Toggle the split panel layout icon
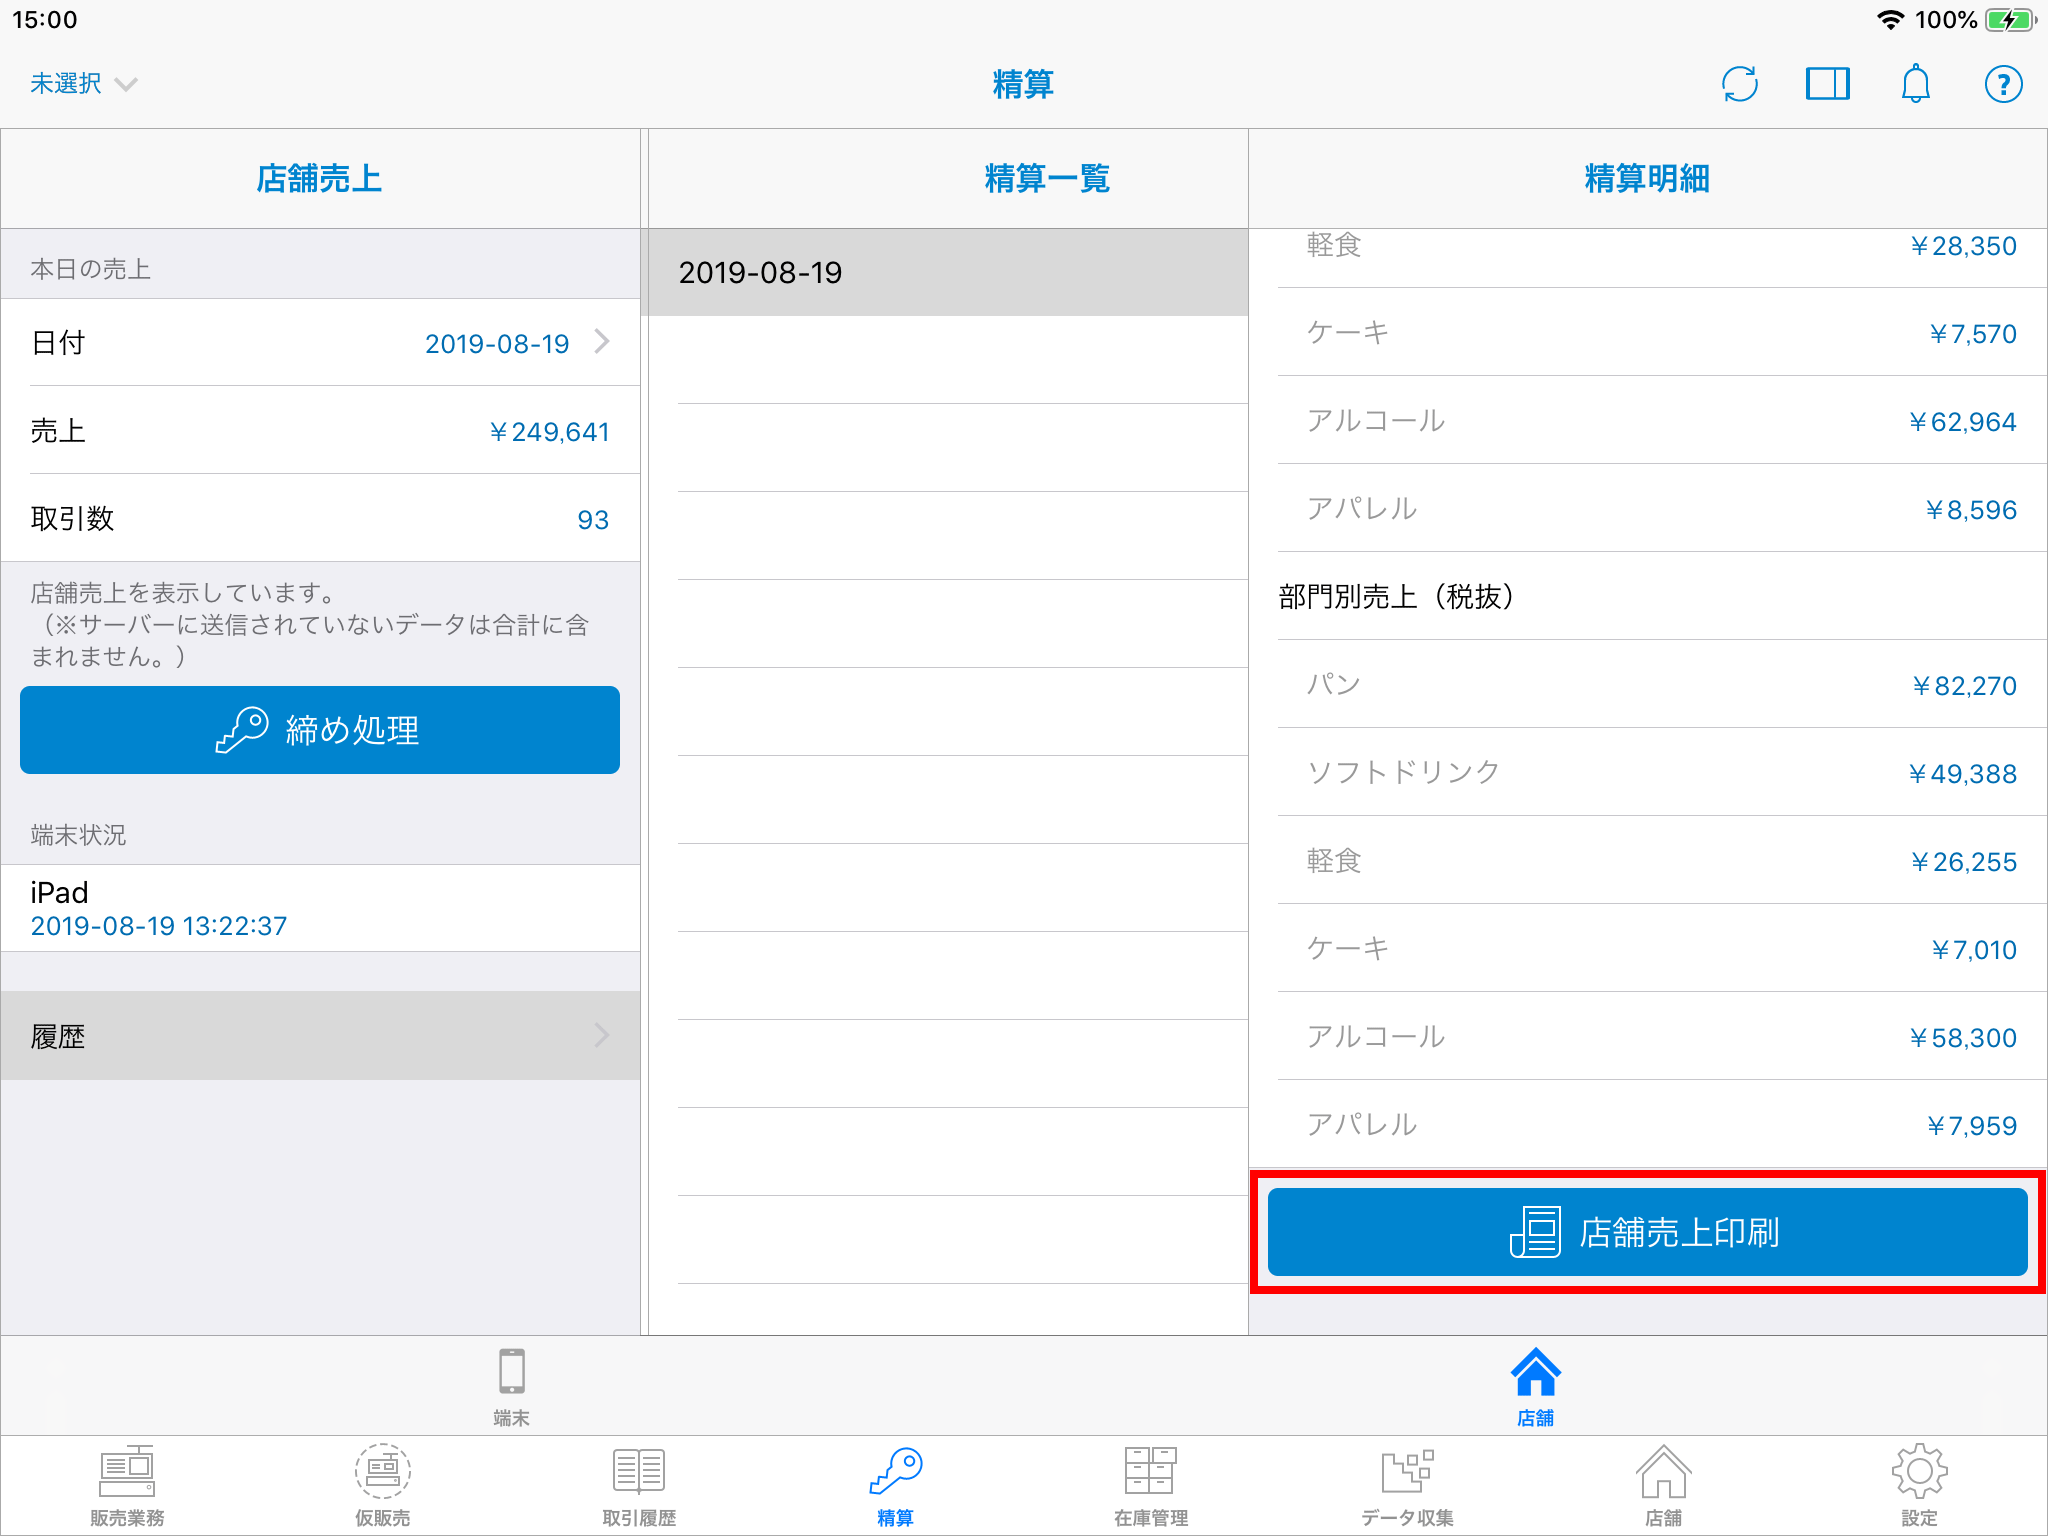 click(1827, 84)
